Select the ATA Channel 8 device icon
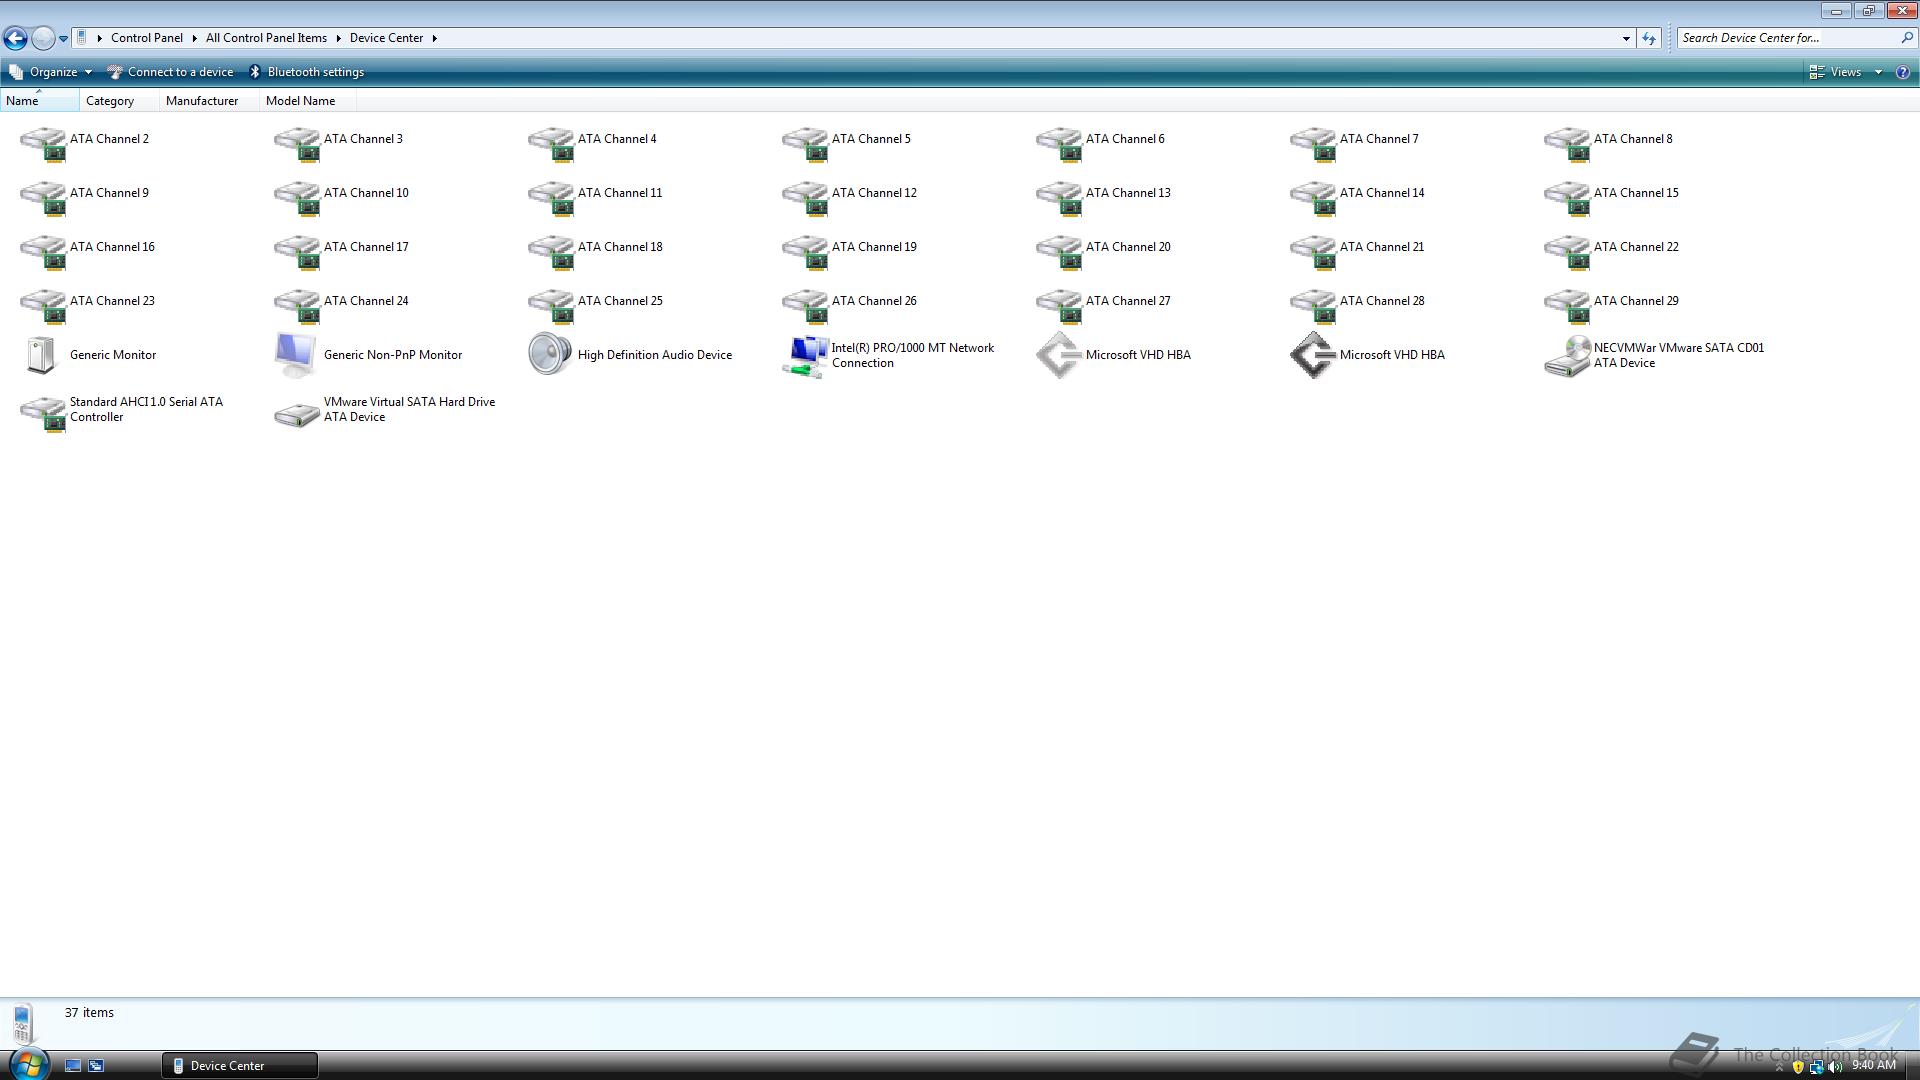The image size is (1920, 1080). [x=1567, y=143]
